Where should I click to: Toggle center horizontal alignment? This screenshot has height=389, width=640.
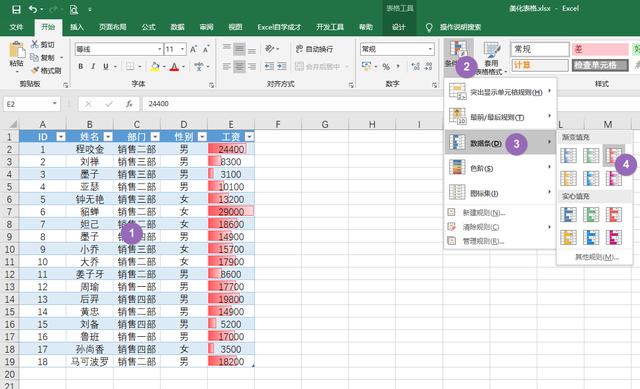240,66
